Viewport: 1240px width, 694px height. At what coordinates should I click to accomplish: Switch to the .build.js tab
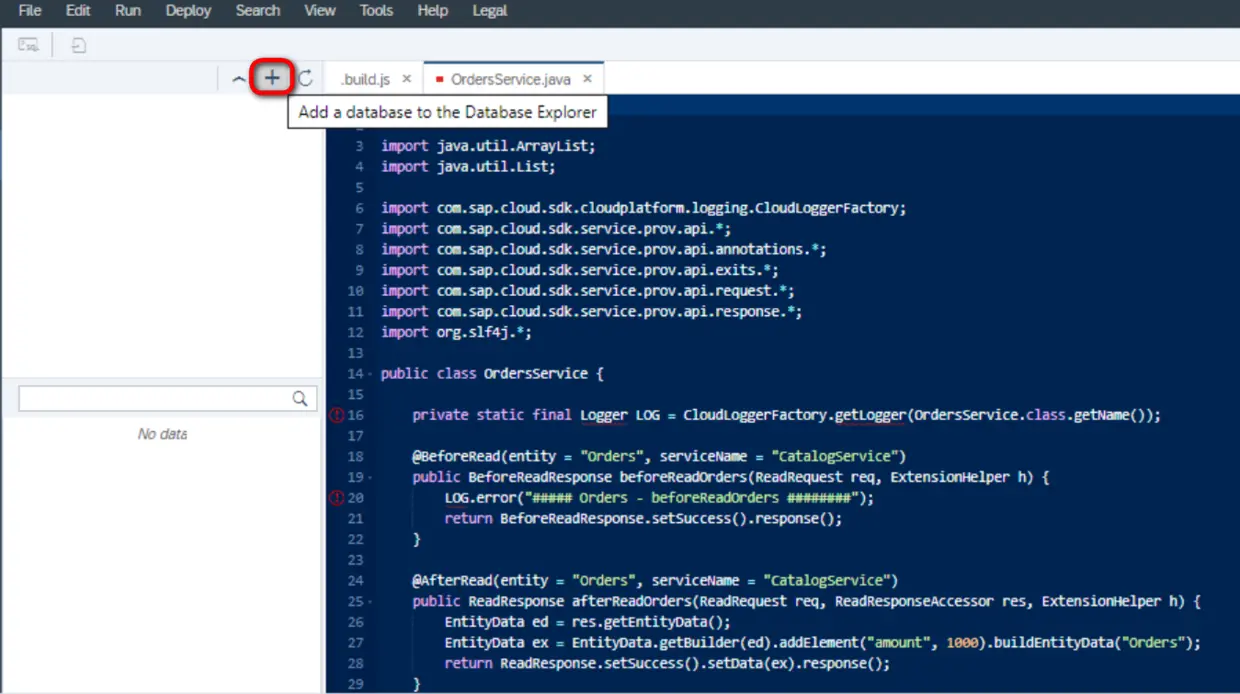tap(365, 79)
